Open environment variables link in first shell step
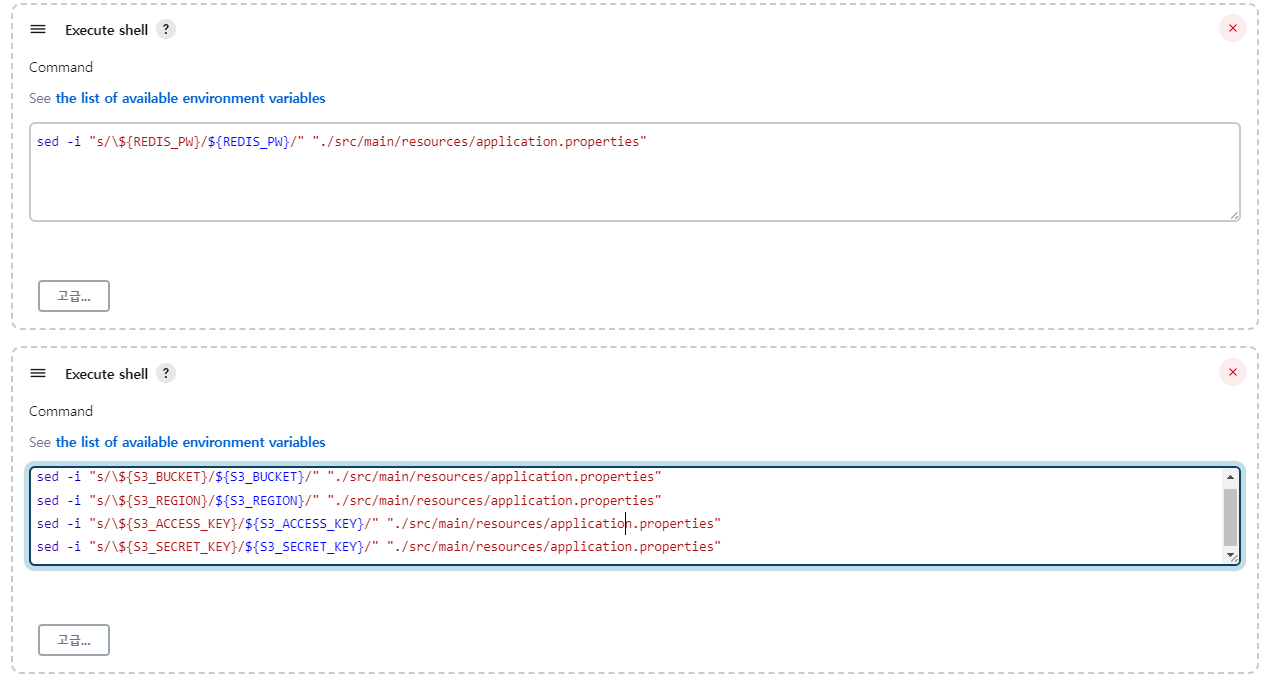 click(x=190, y=98)
